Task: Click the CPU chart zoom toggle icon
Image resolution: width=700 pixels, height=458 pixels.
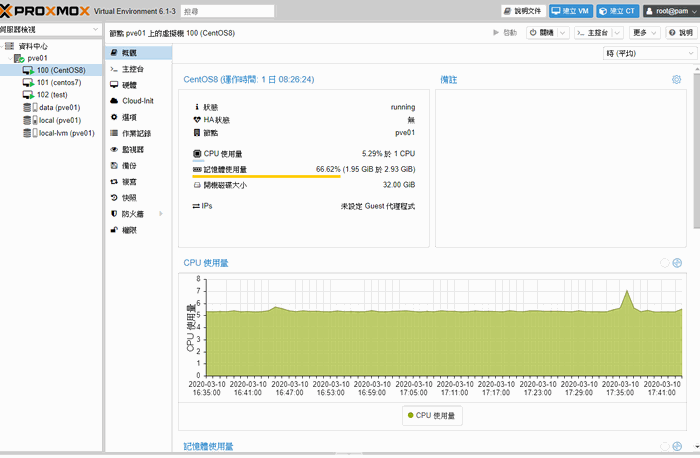Action: [x=677, y=263]
